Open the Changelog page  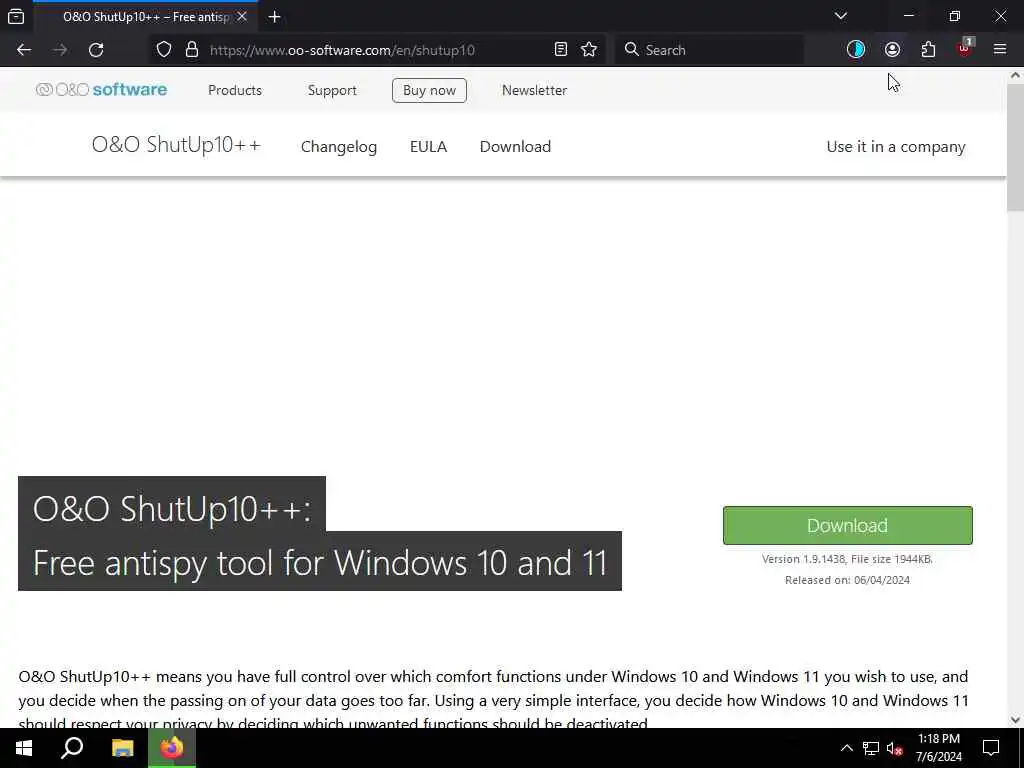click(339, 147)
